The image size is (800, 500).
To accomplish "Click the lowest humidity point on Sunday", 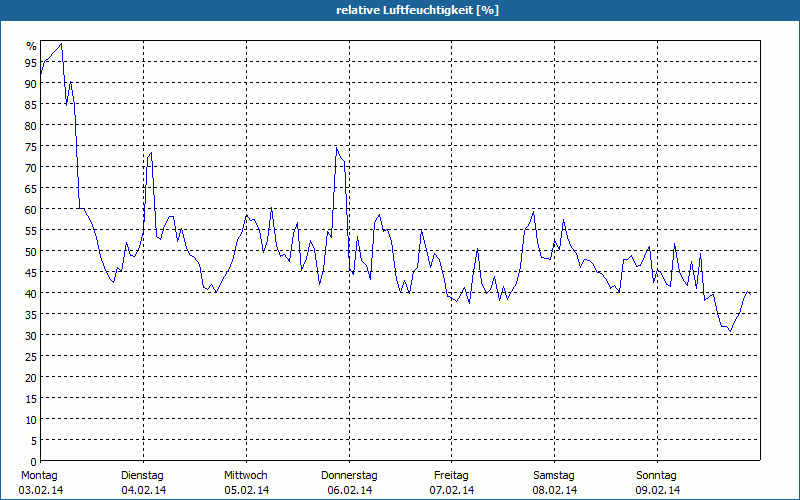I will coord(731,331).
